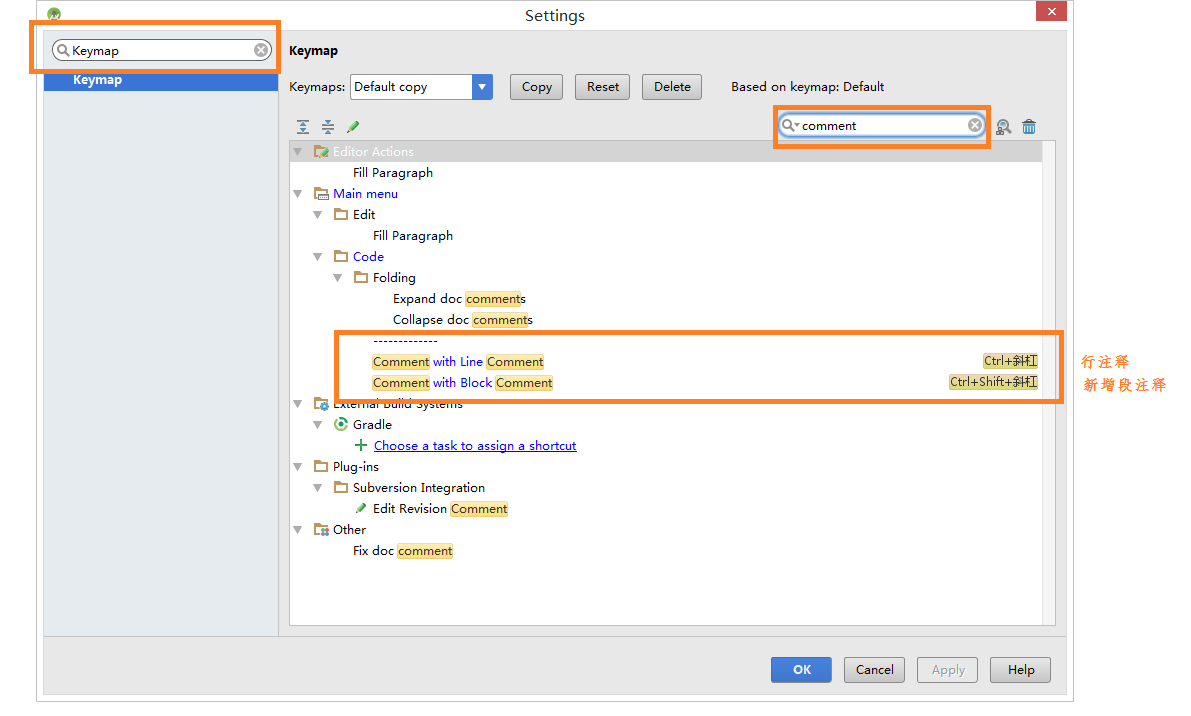Screen dimensions: 1191x716
Task: Clear the comment filter search field
Action: point(974,126)
